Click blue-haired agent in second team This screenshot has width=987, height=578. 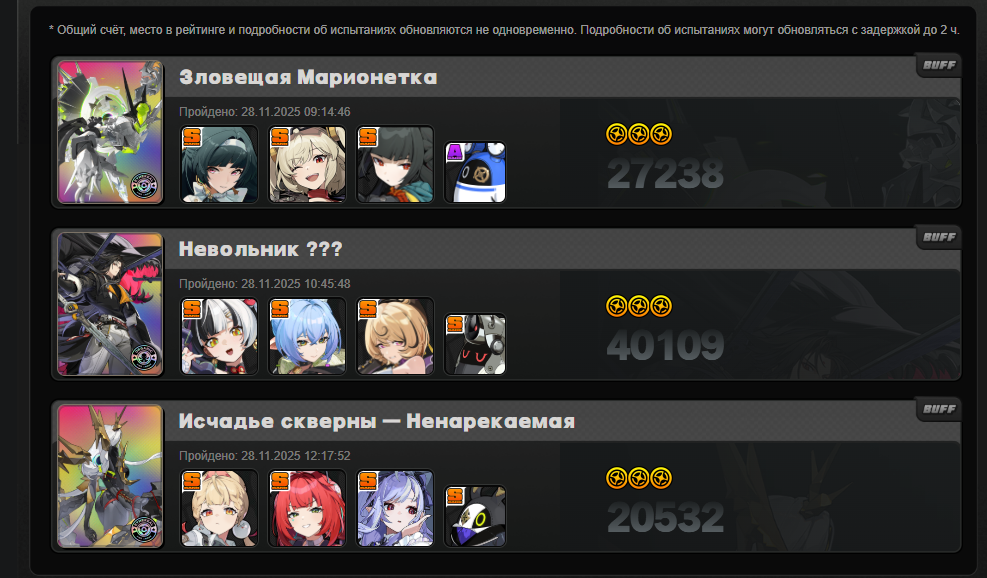[307, 336]
